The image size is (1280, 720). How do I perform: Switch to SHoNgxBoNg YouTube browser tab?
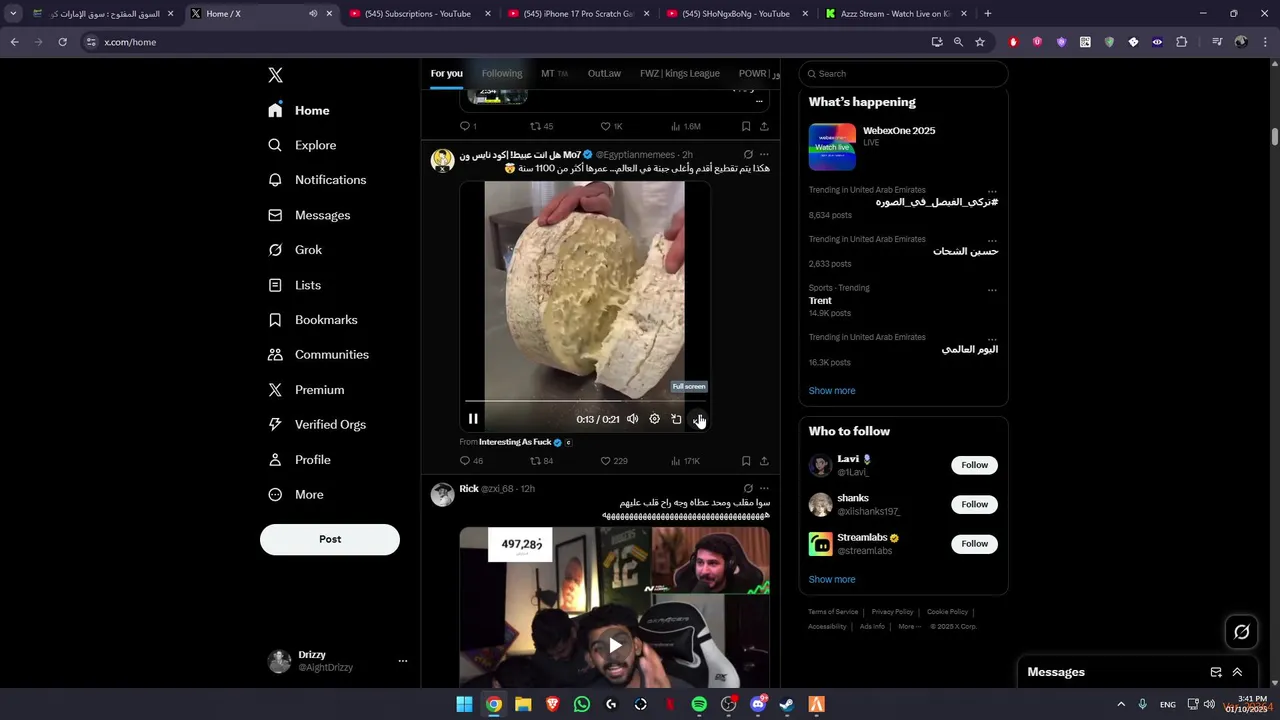tap(735, 14)
